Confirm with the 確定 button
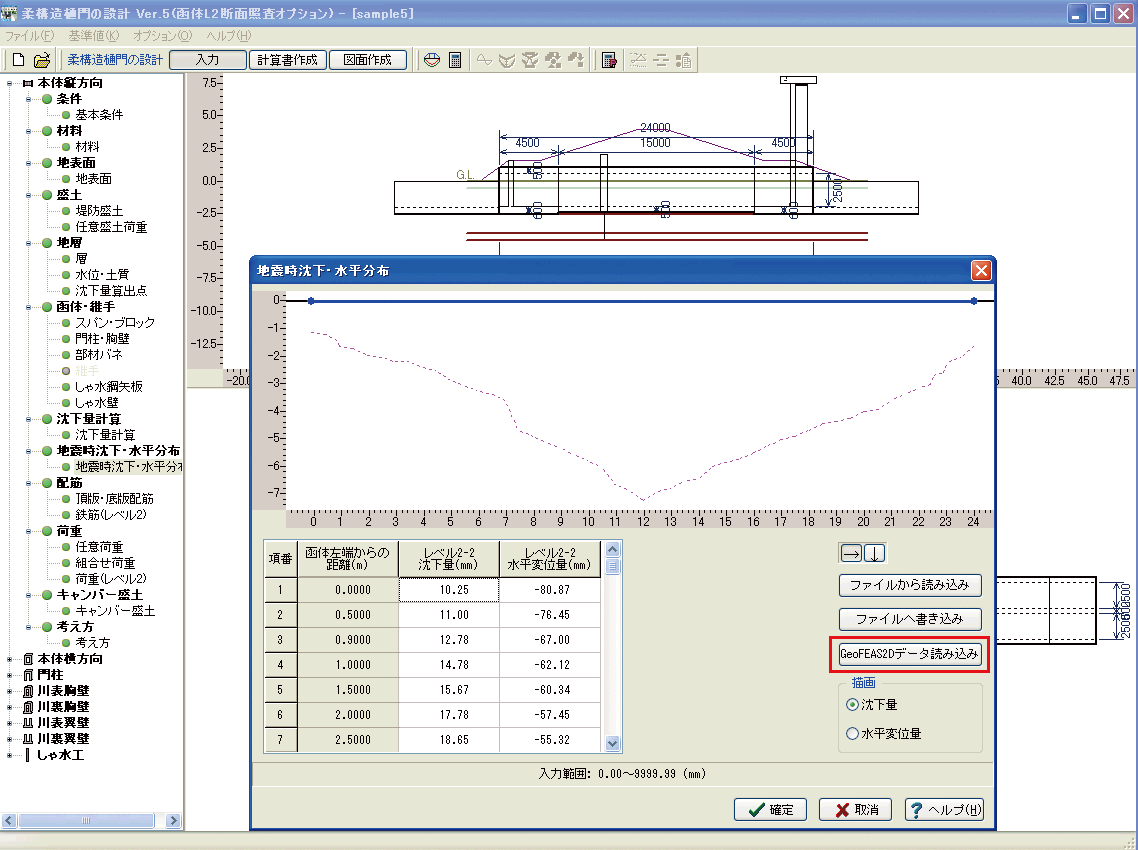 pyautogui.click(x=770, y=810)
